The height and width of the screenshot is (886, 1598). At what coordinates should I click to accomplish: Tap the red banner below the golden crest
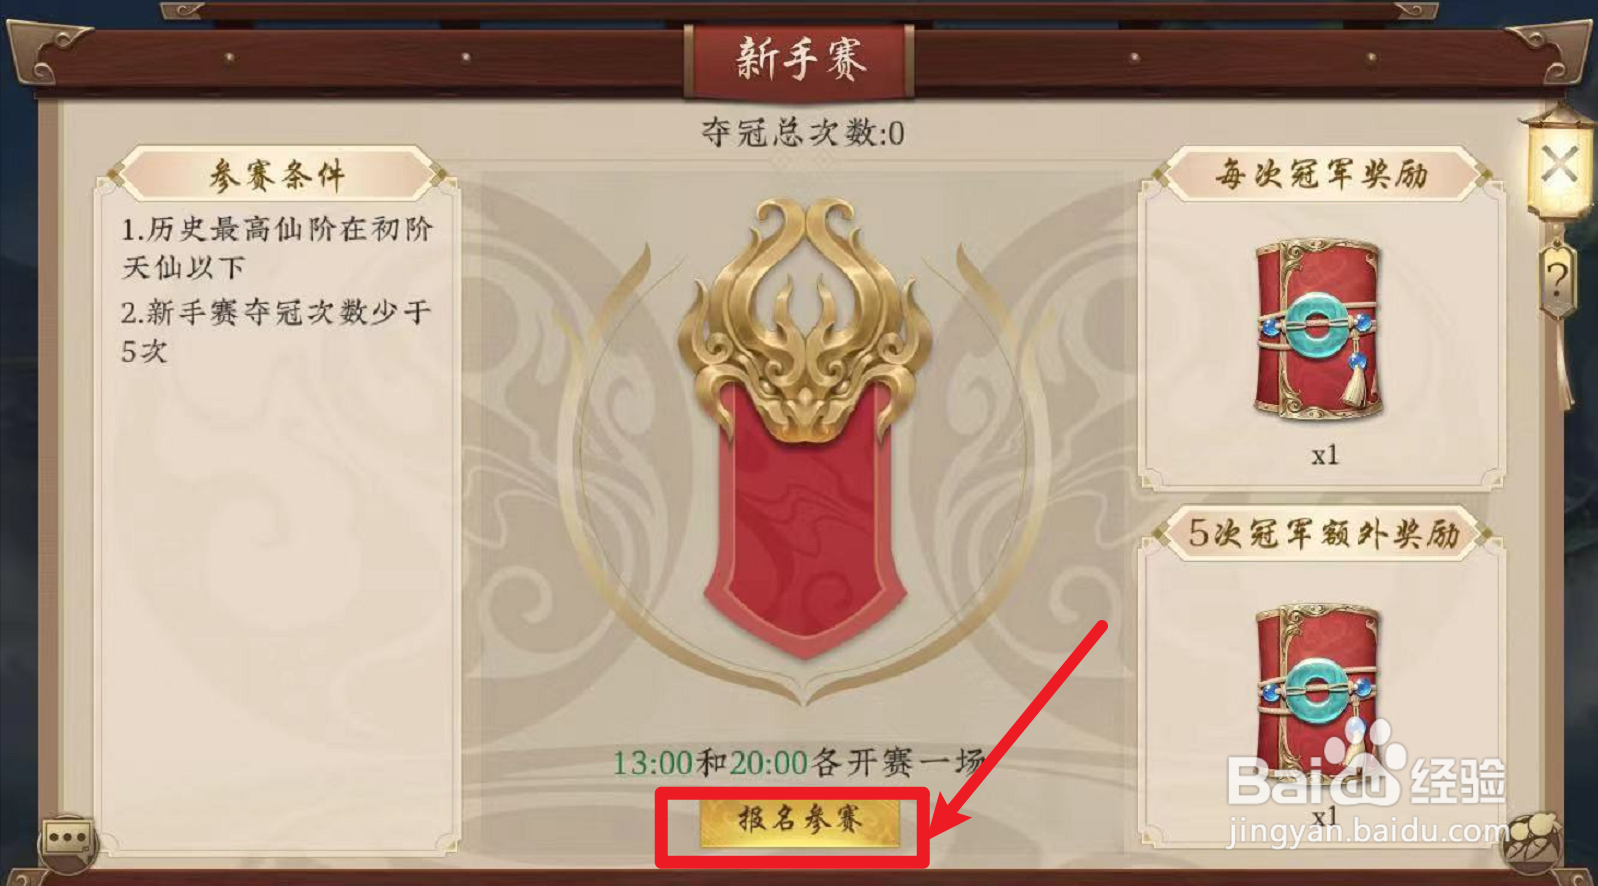click(804, 520)
